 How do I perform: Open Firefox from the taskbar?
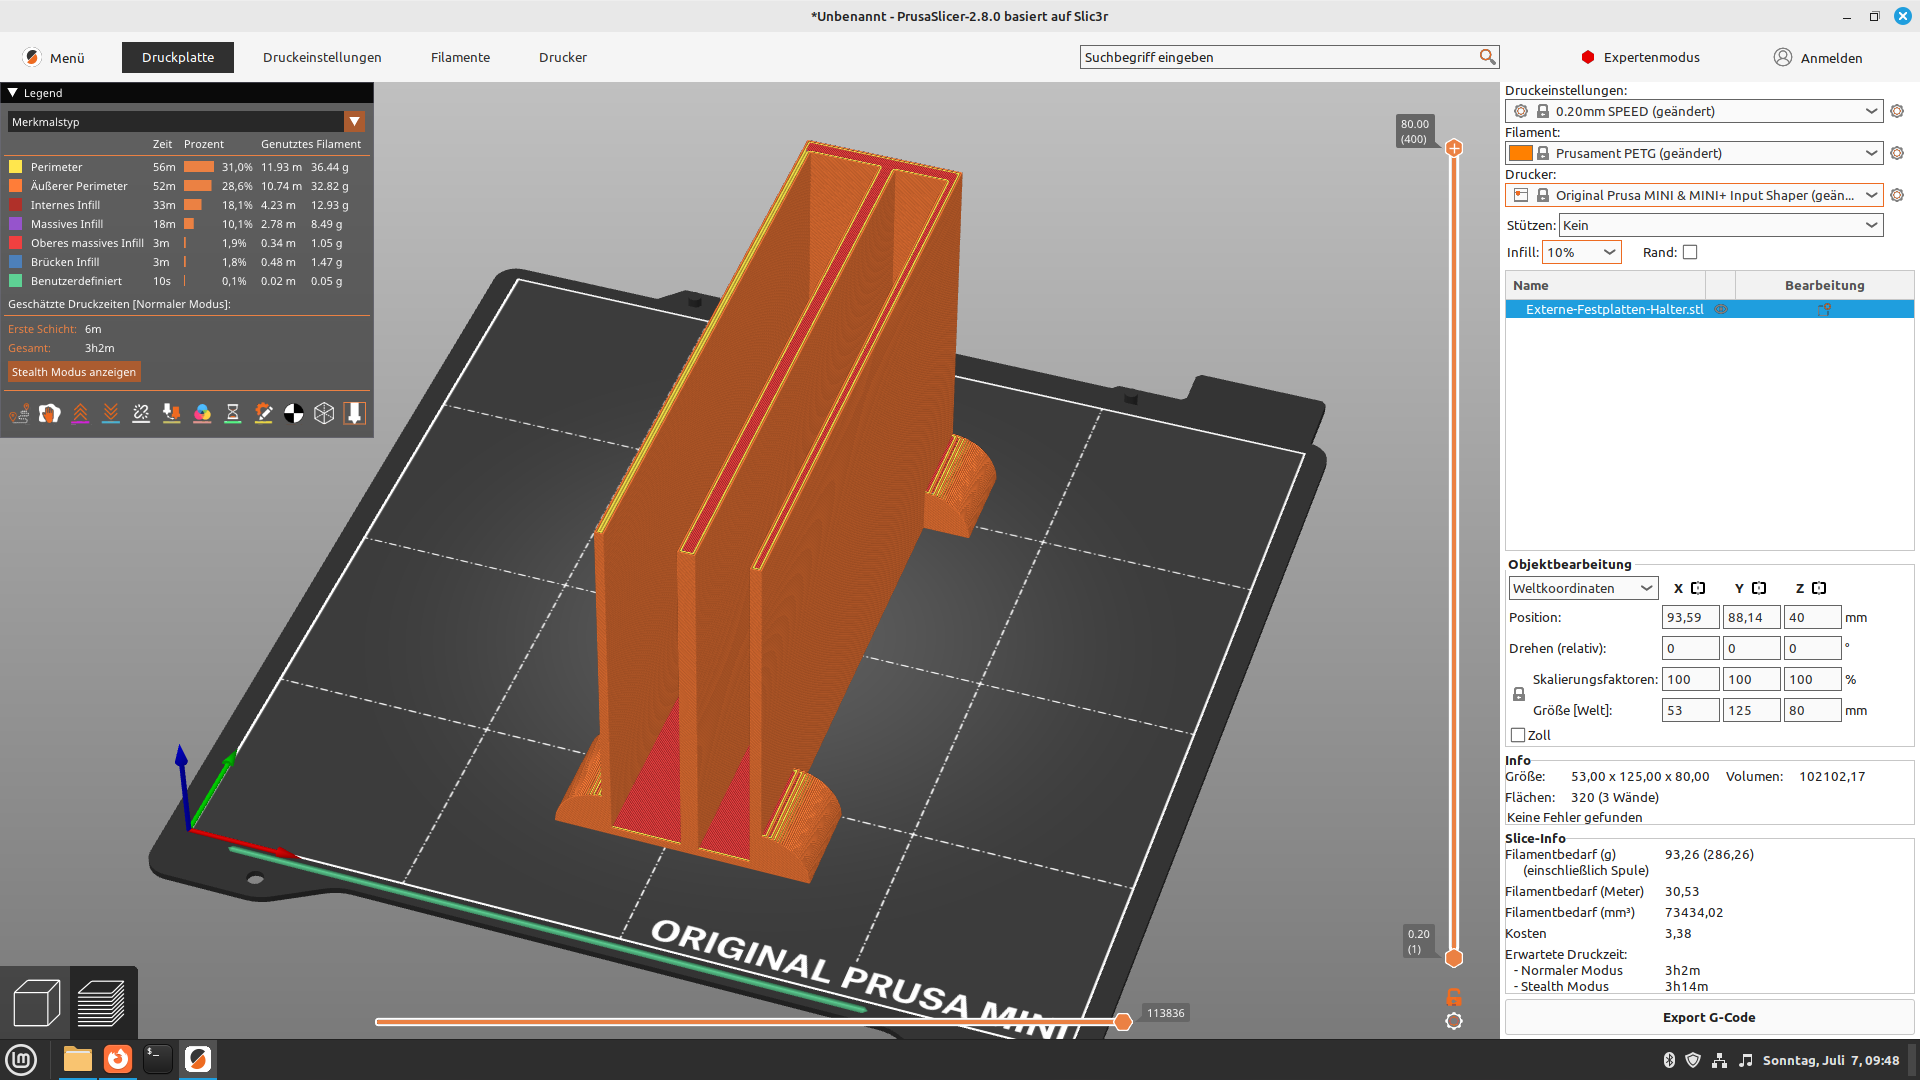coord(118,1059)
